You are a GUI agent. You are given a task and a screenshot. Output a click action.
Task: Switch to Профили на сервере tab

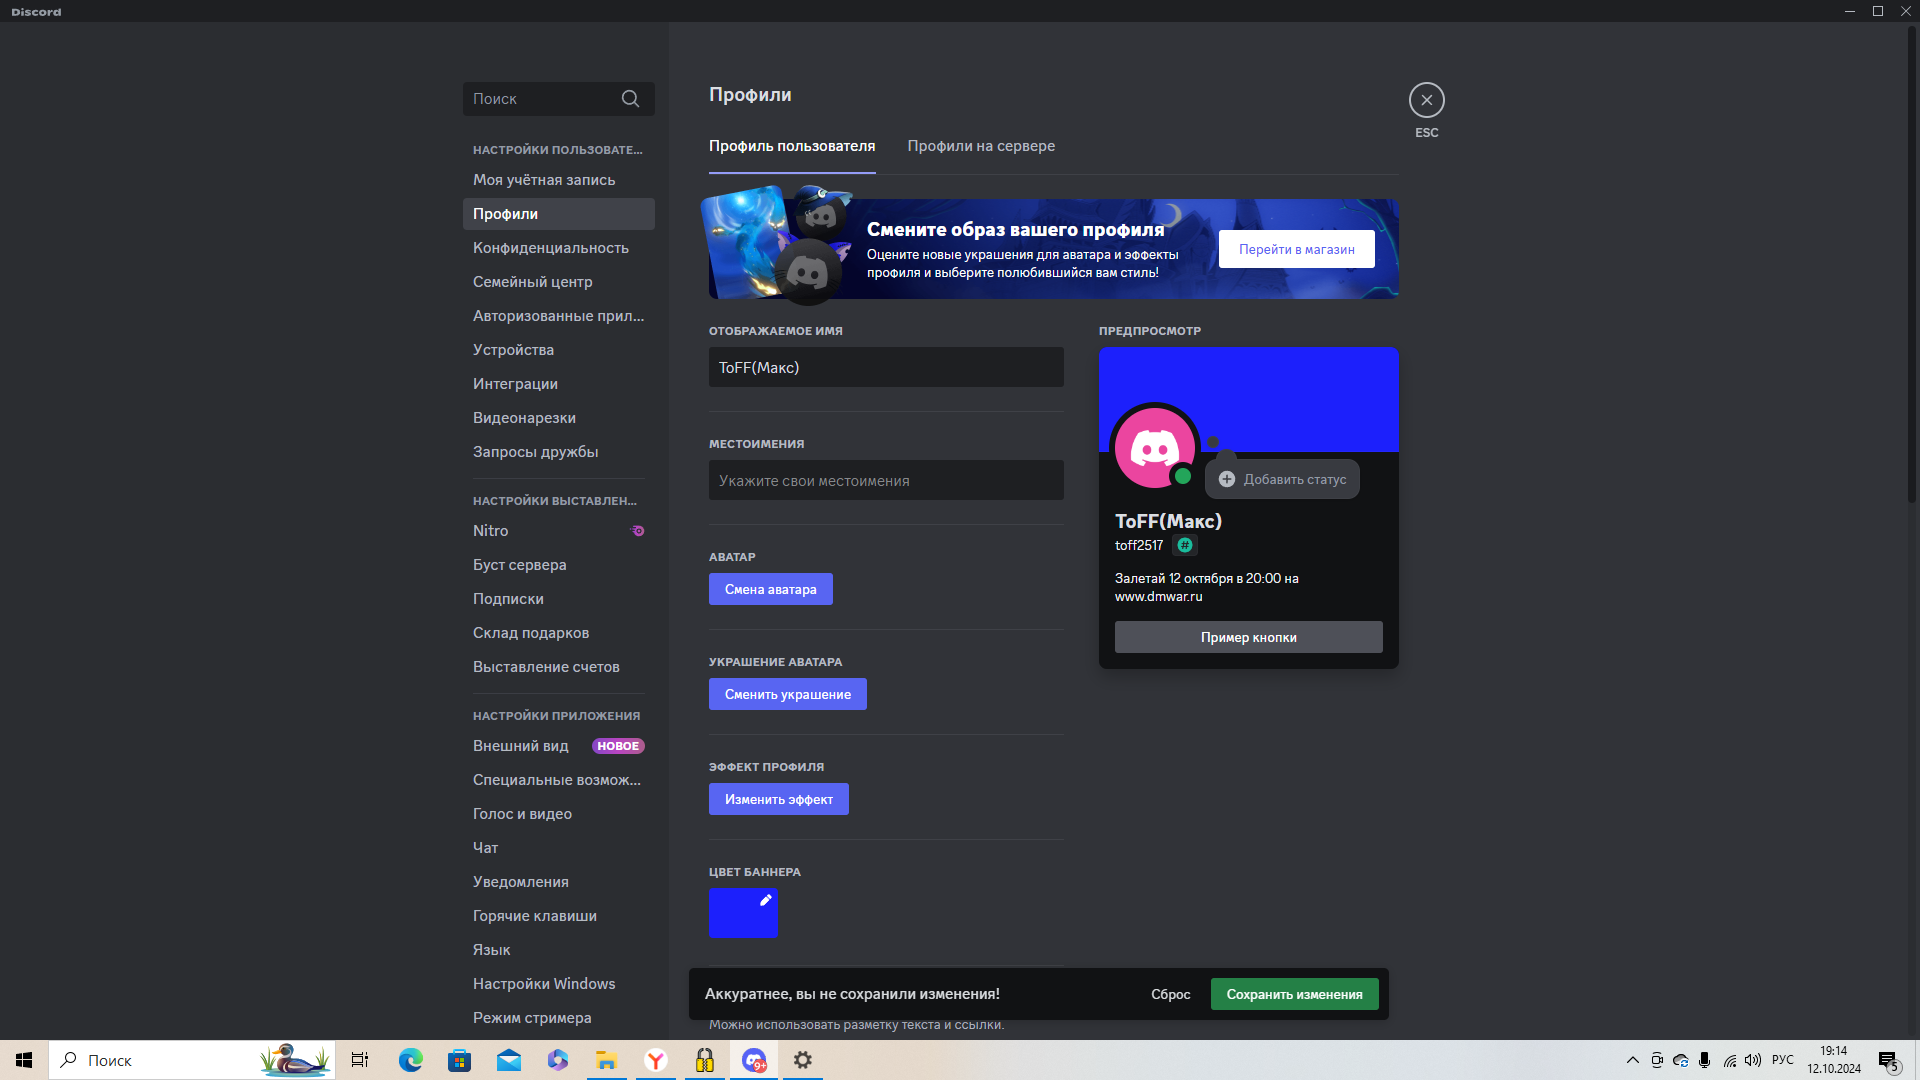tap(981, 146)
